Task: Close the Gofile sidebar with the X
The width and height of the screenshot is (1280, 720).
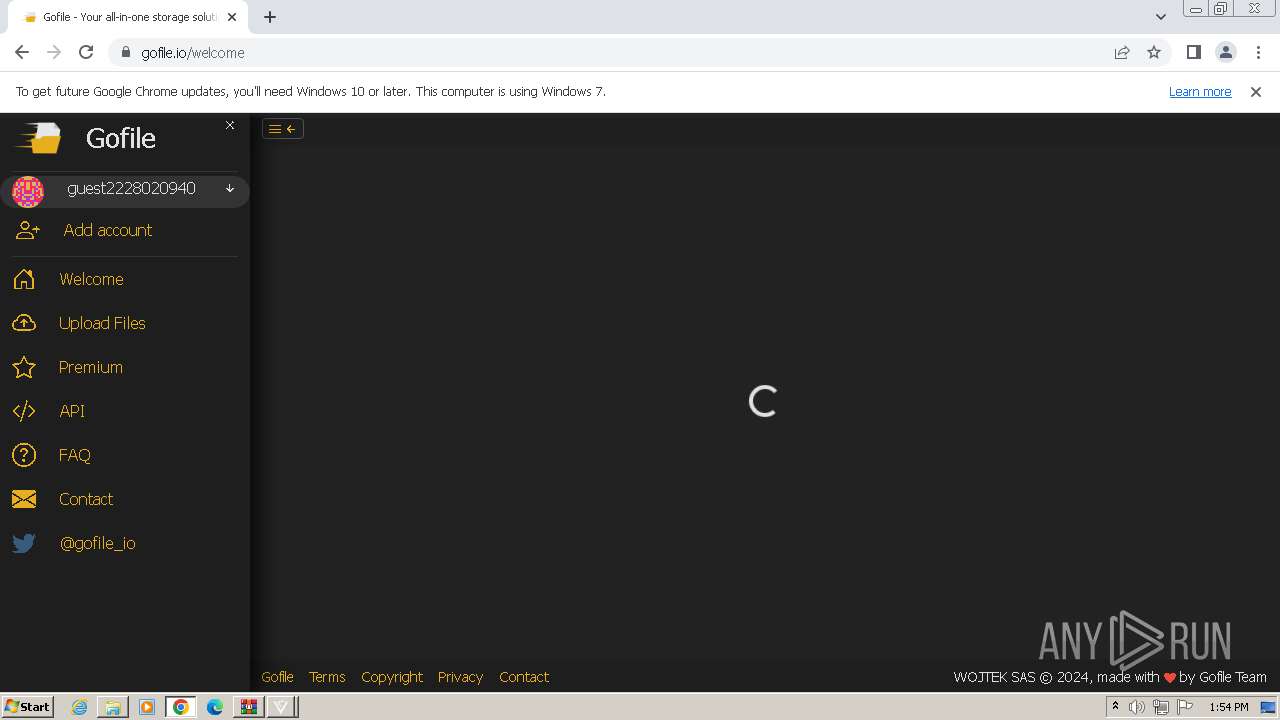Action: click(230, 125)
